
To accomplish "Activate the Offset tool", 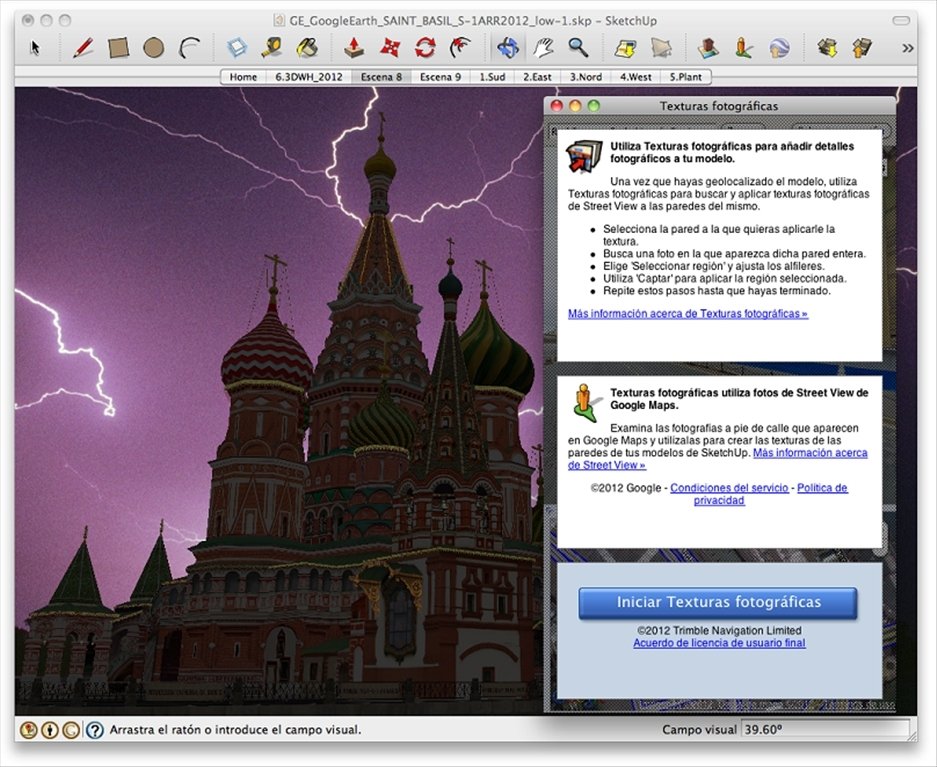I will tap(460, 48).
